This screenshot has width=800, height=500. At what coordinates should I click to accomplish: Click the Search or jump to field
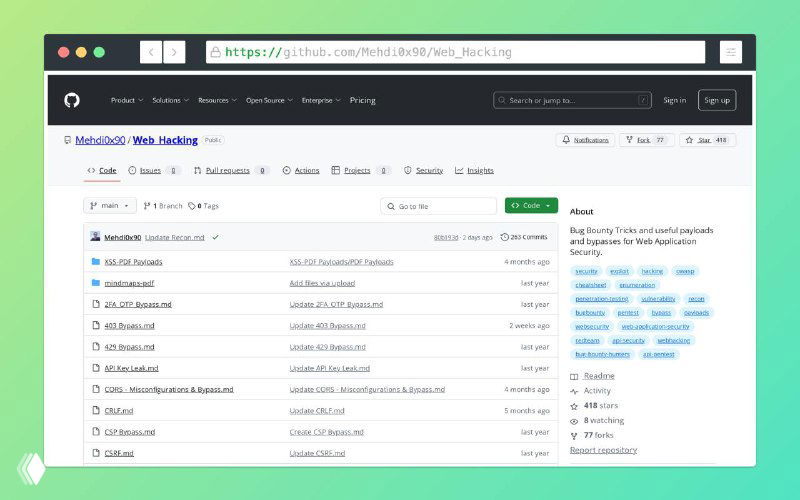coord(572,100)
